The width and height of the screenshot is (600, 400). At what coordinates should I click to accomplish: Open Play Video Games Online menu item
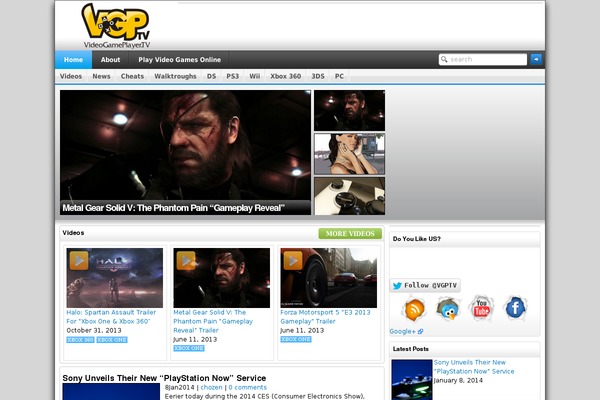pos(179,60)
